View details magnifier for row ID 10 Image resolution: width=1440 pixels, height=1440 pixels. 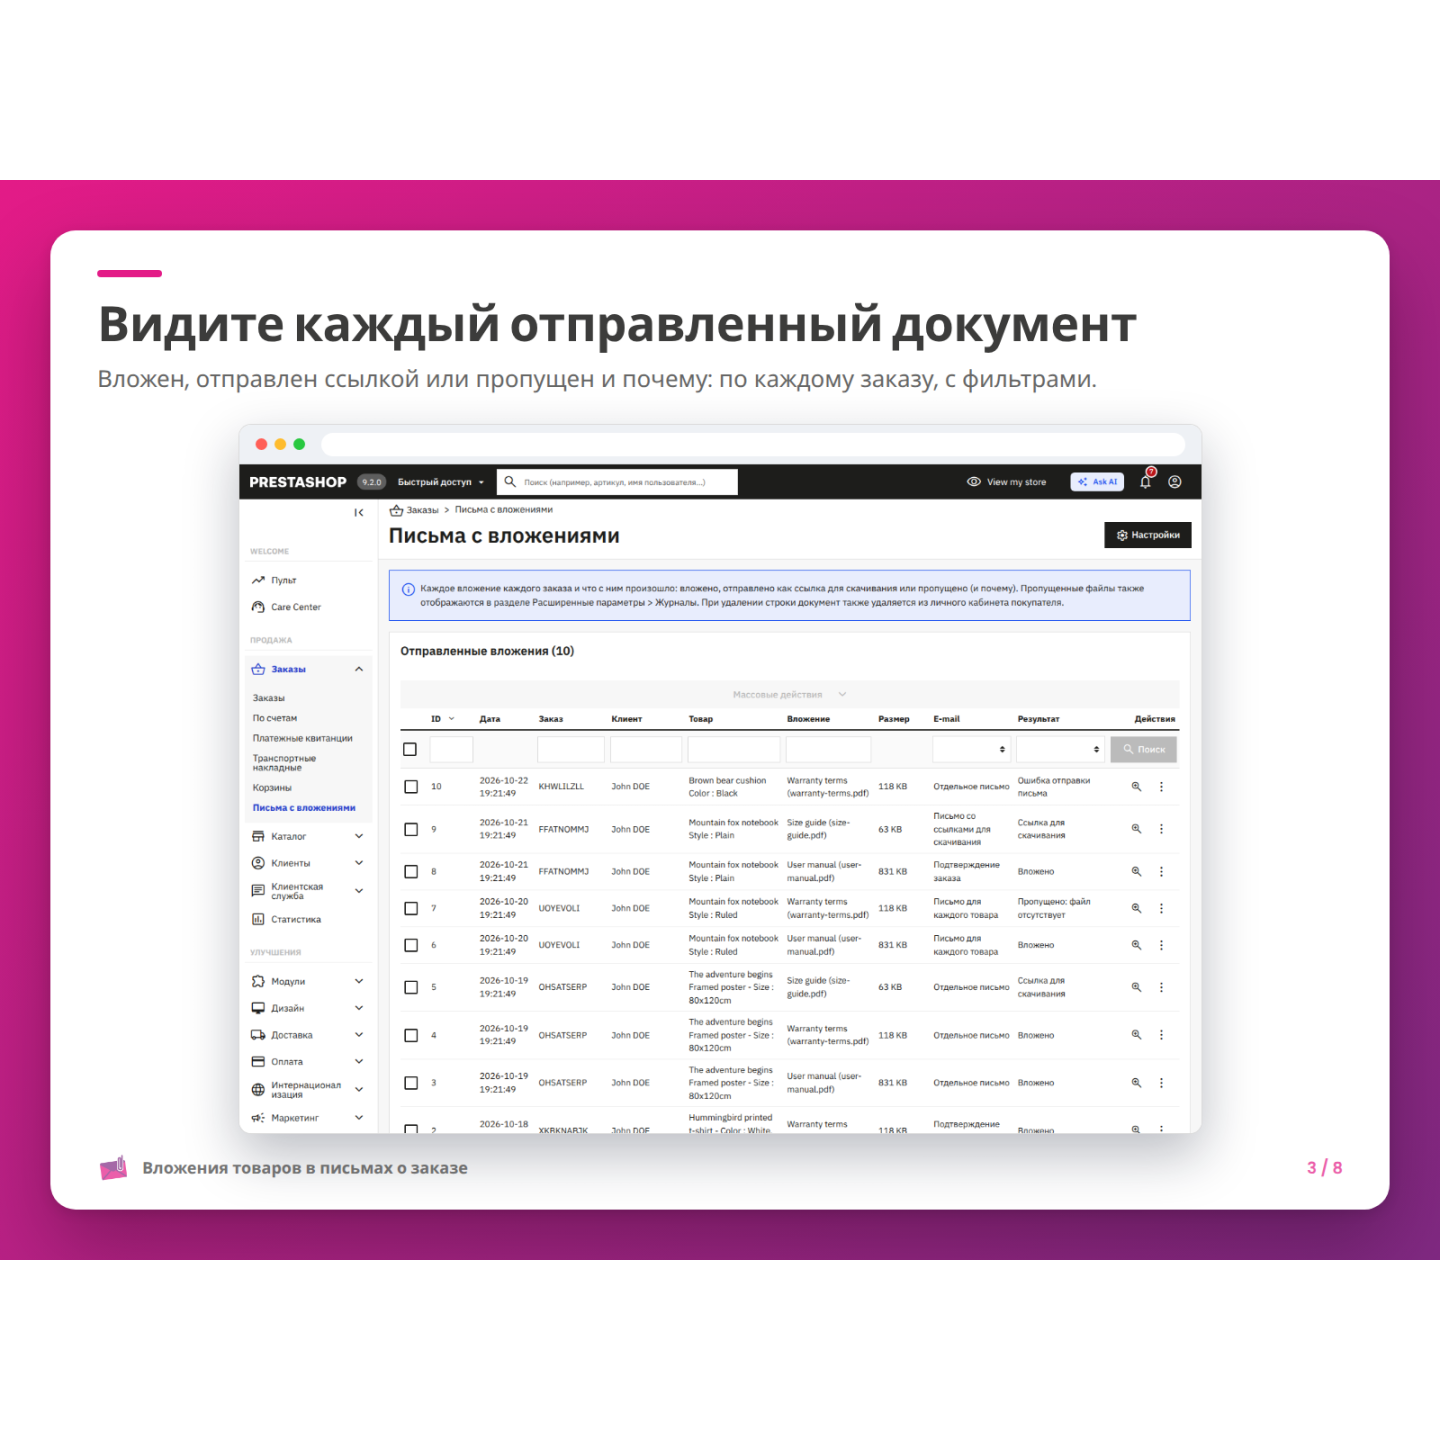tap(1136, 787)
